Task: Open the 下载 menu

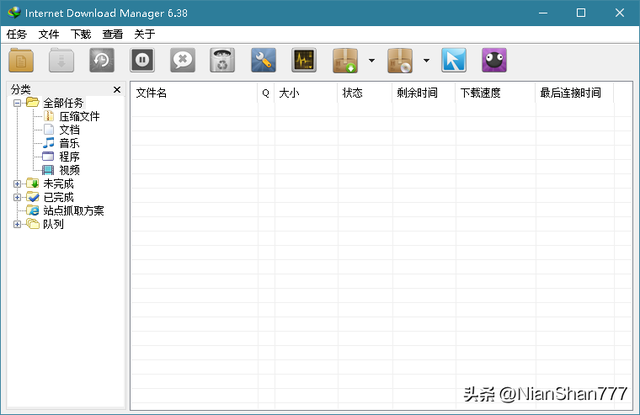Action: click(81, 34)
